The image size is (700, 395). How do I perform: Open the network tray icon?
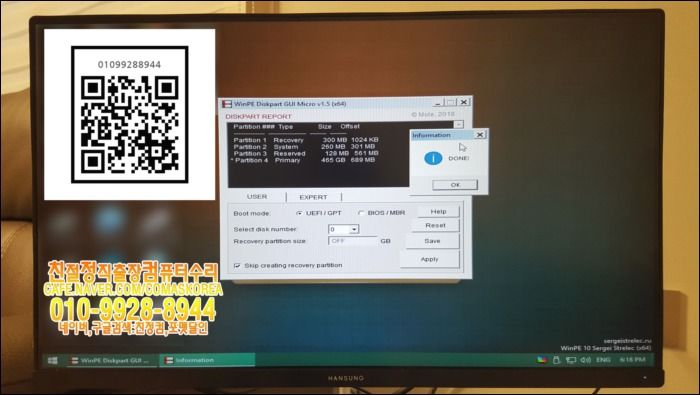[x=571, y=360]
